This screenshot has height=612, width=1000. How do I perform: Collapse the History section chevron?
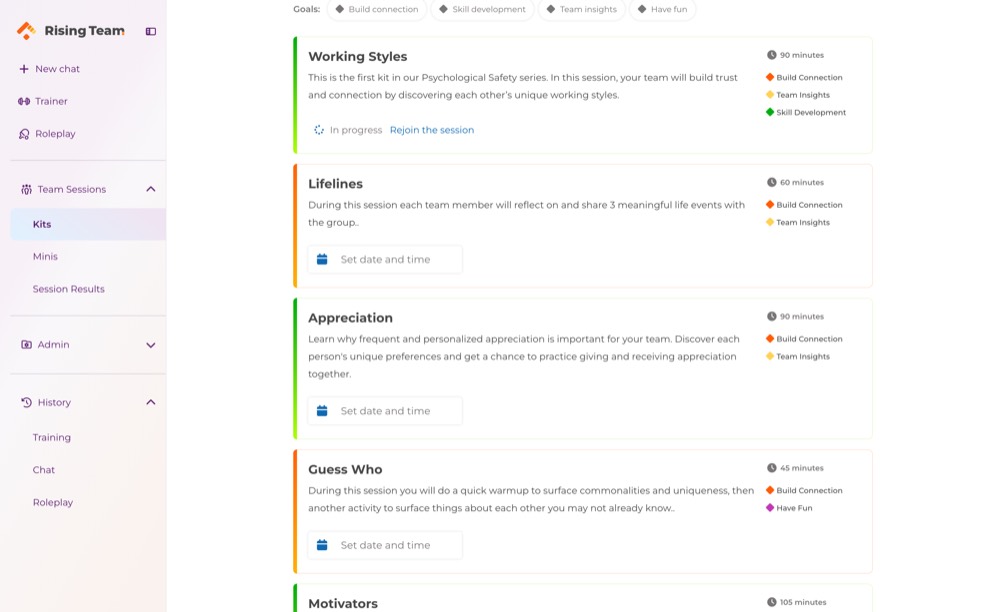[x=151, y=402]
